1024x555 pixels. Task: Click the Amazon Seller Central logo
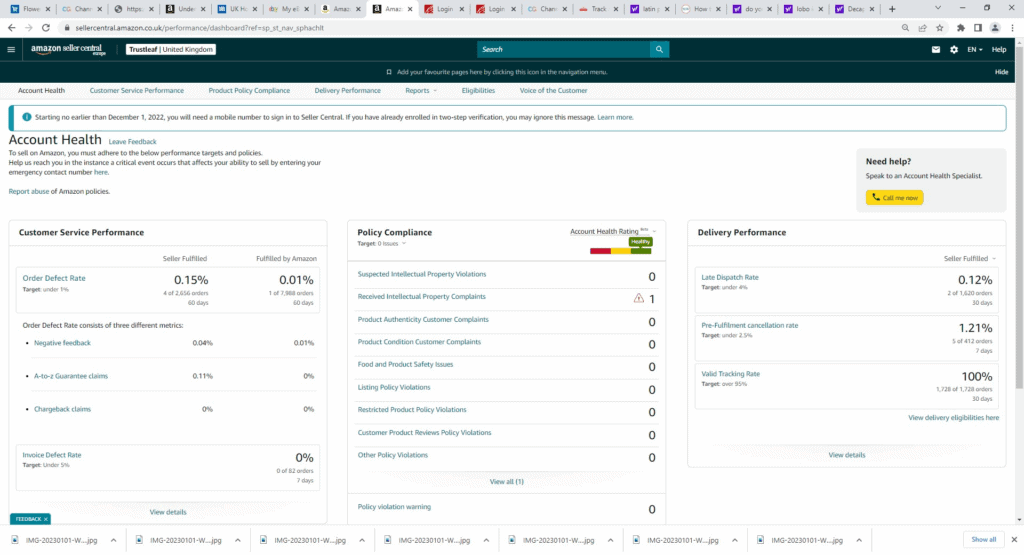point(69,50)
